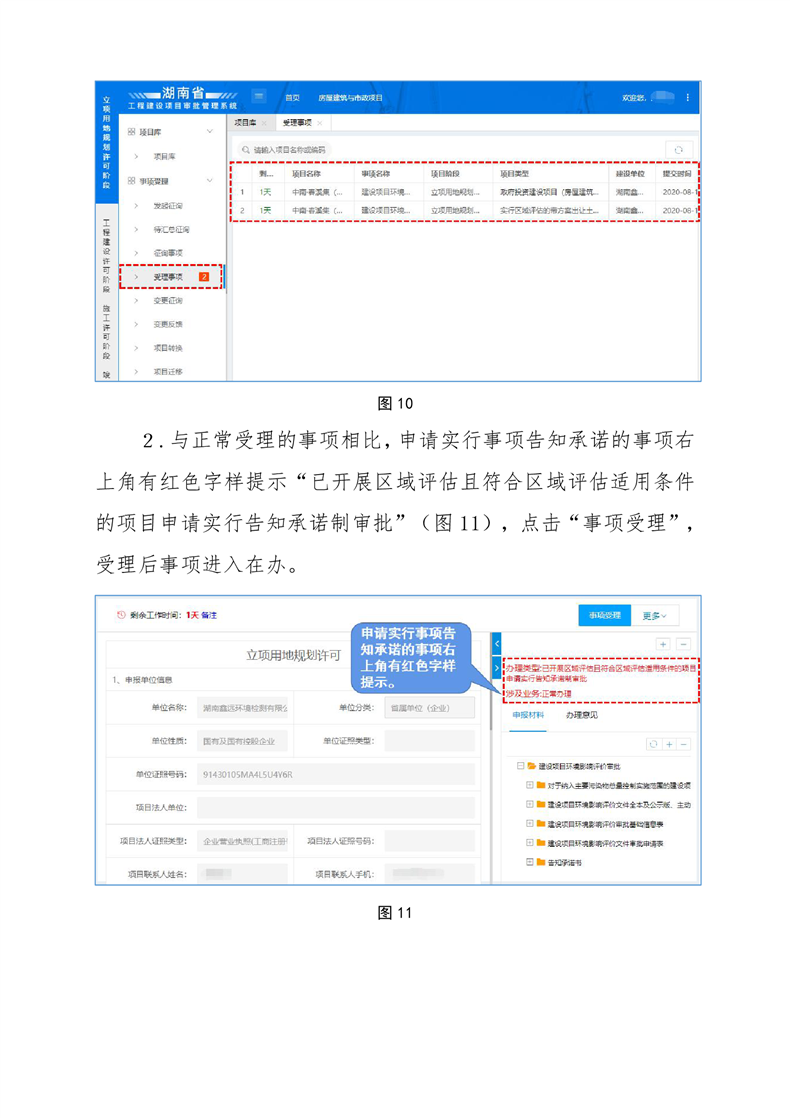Image resolution: width=790 pixels, height=1118 pixels.
Task: Click the 事项名称 column header
Action: coord(376,174)
